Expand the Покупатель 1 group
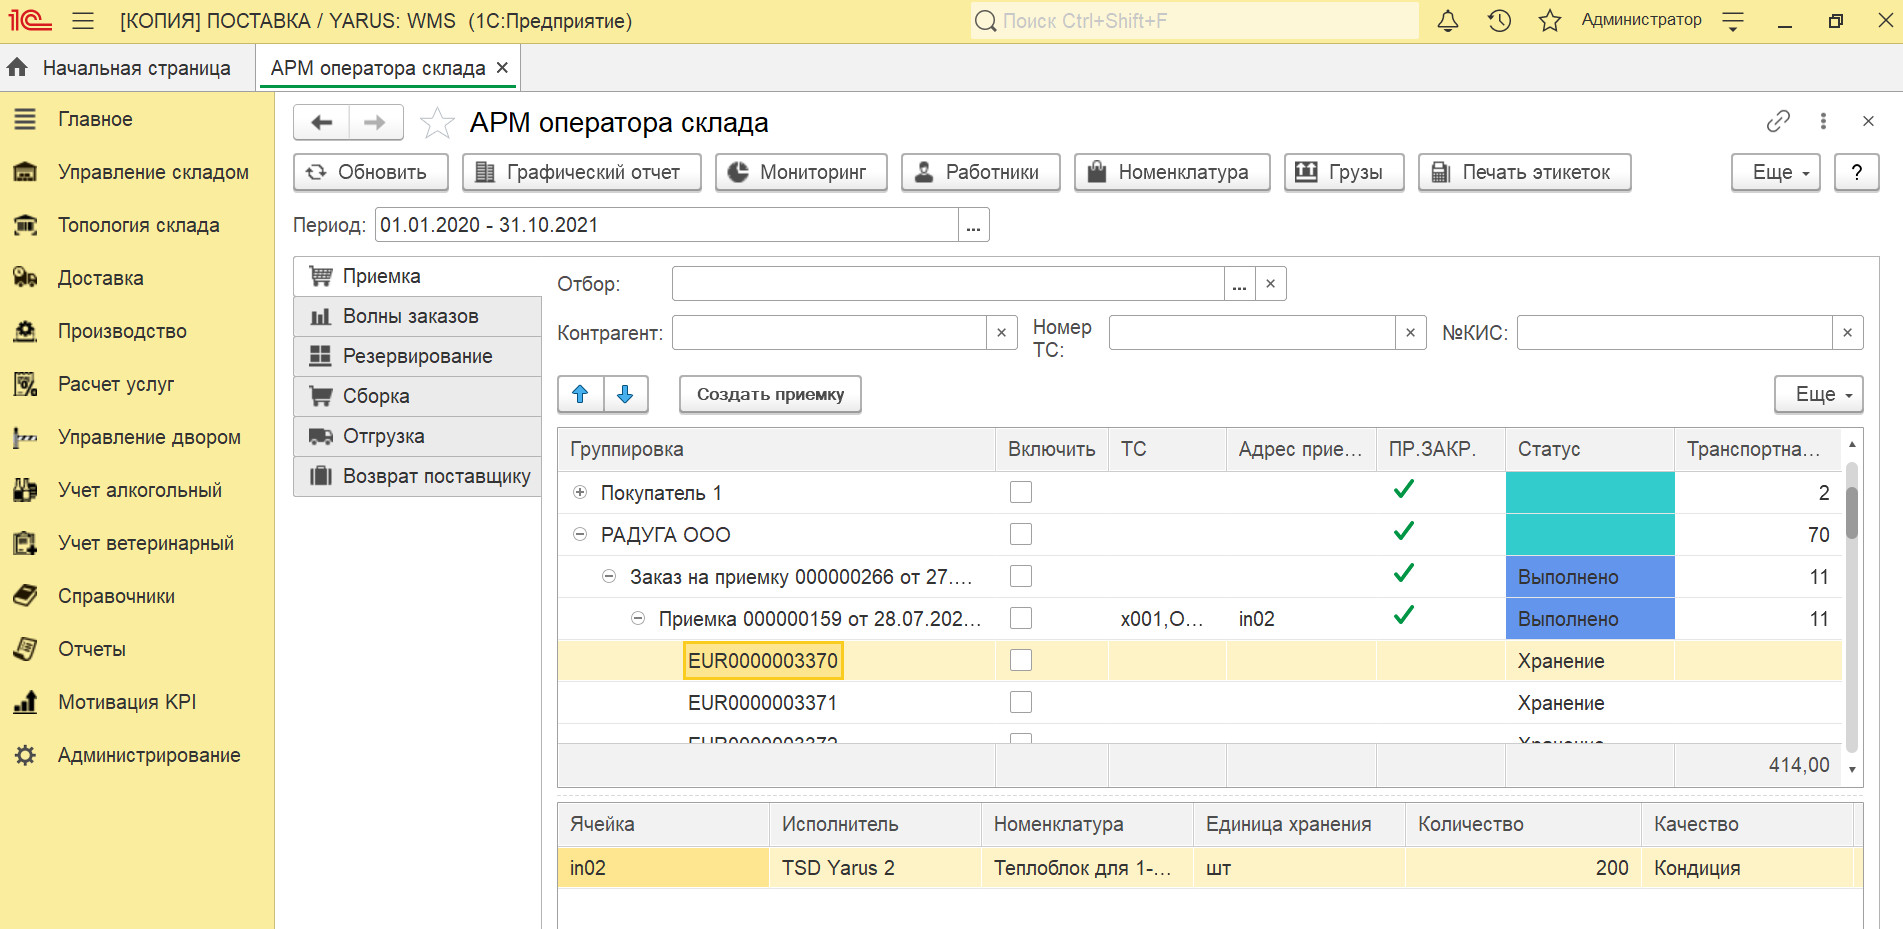This screenshot has height=929, width=1903. 580,492
